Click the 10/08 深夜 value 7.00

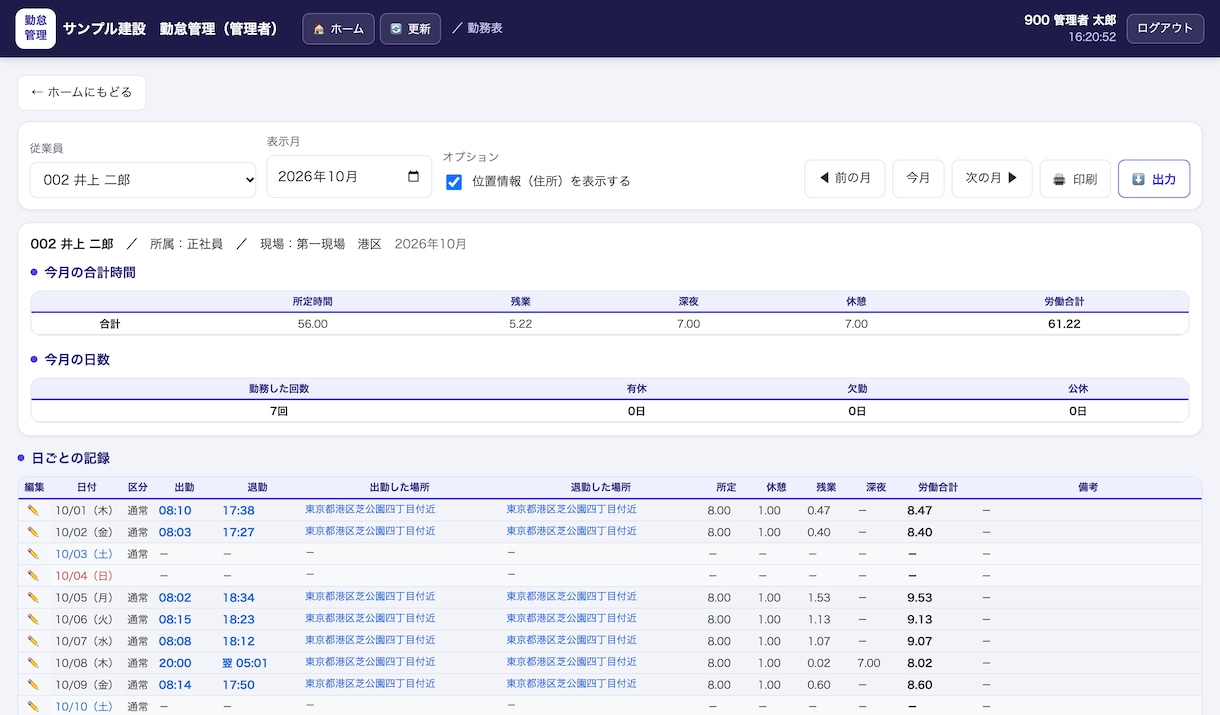[x=869, y=663]
